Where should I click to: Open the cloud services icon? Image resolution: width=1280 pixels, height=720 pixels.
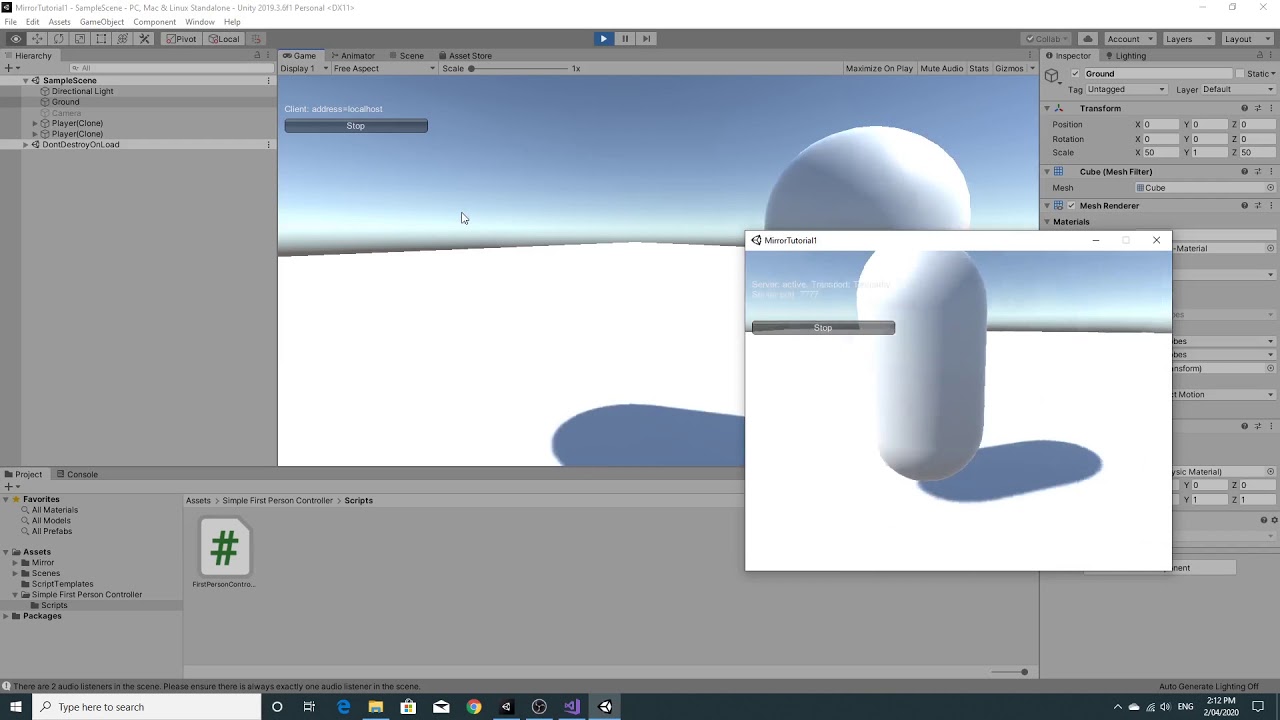1088,39
